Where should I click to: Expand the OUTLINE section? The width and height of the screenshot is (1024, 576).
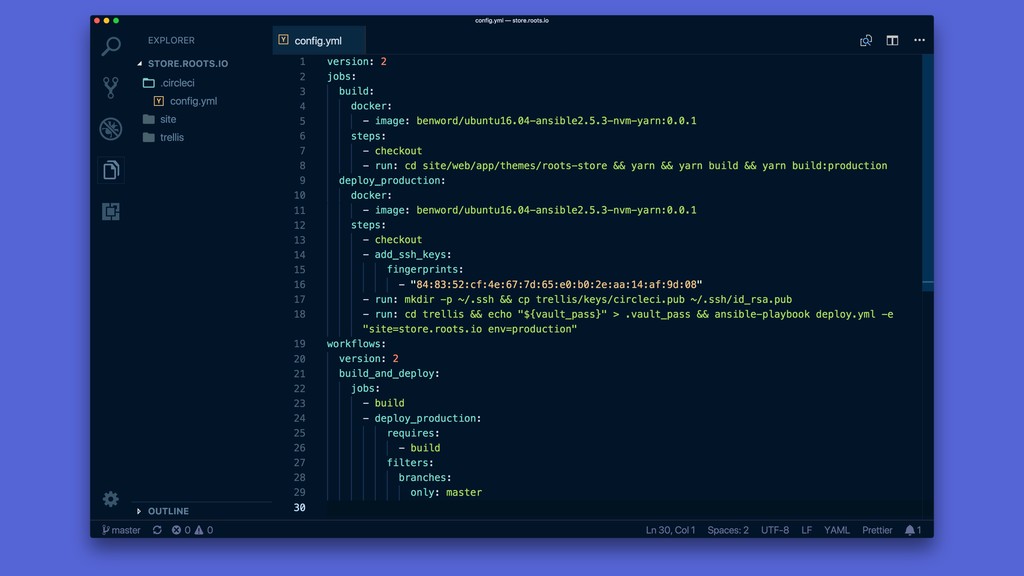[168, 511]
